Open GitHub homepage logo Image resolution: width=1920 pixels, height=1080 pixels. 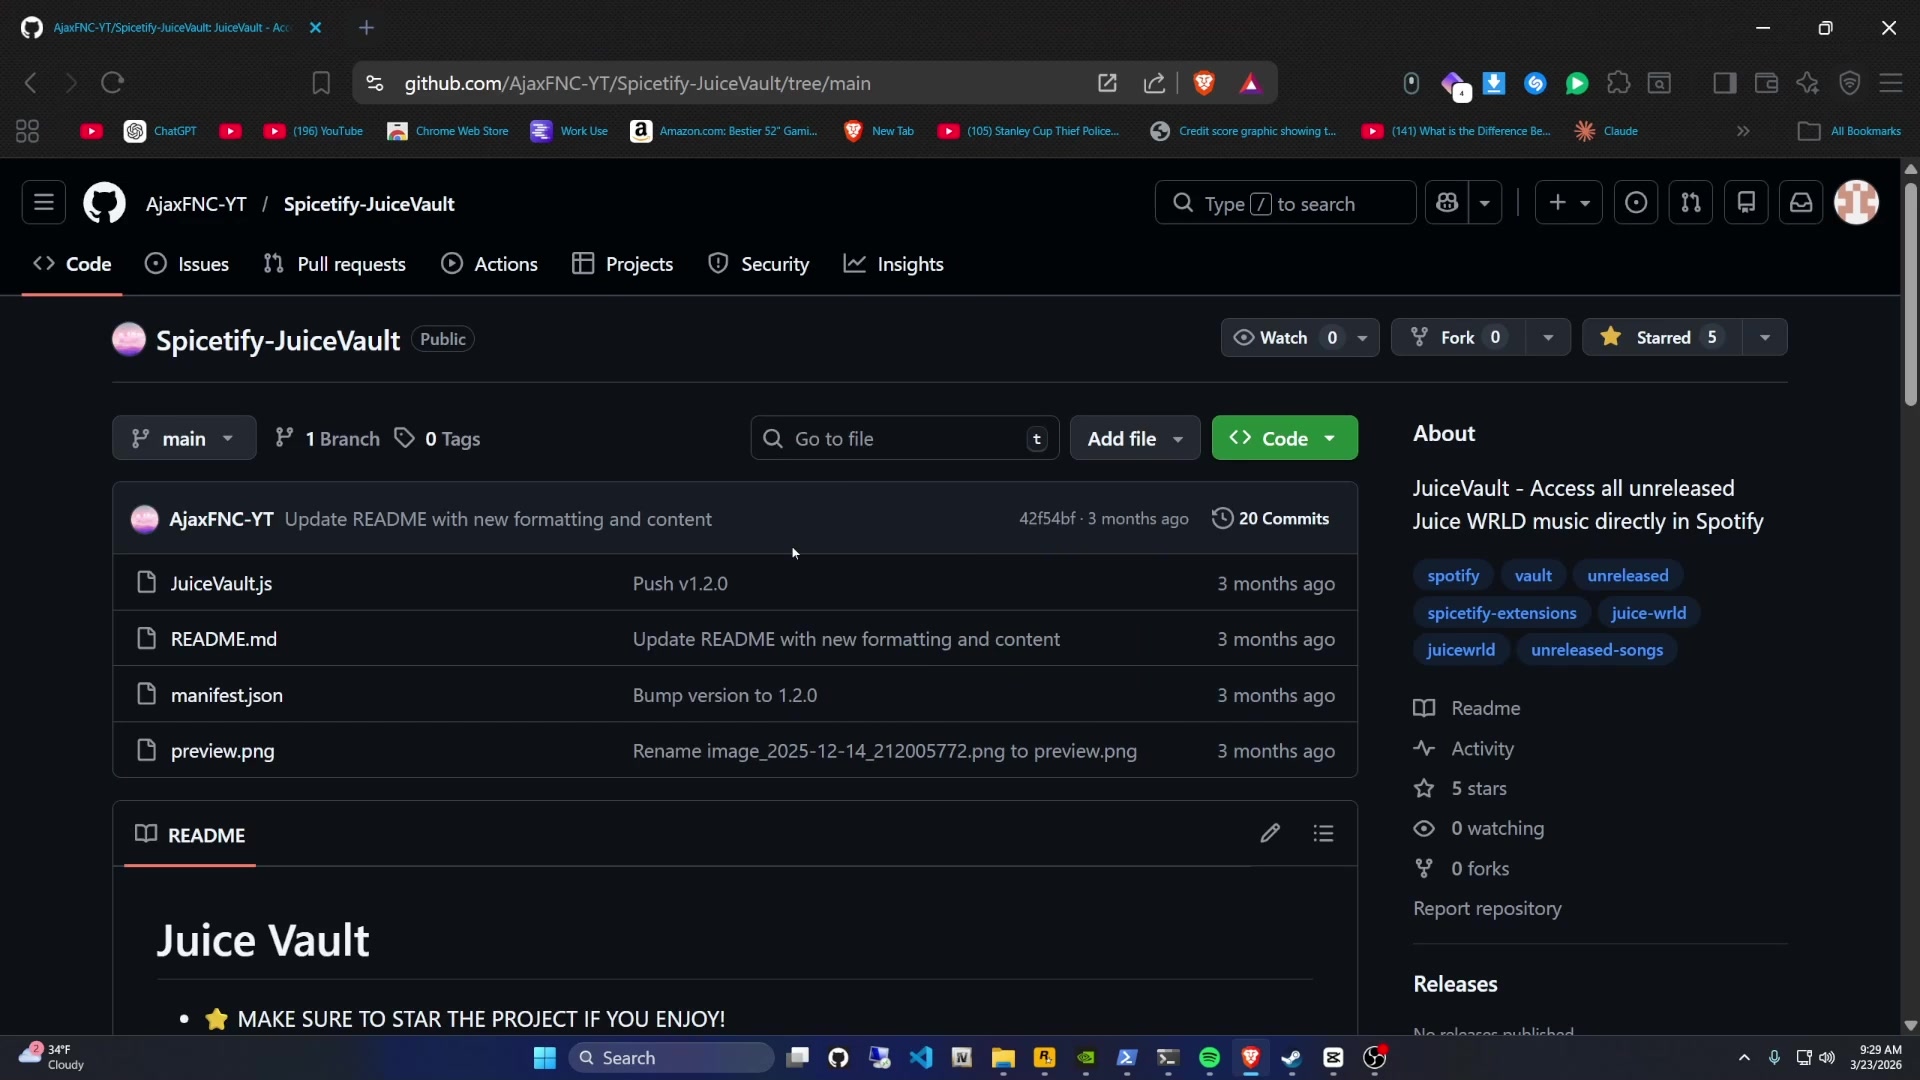point(104,203)
